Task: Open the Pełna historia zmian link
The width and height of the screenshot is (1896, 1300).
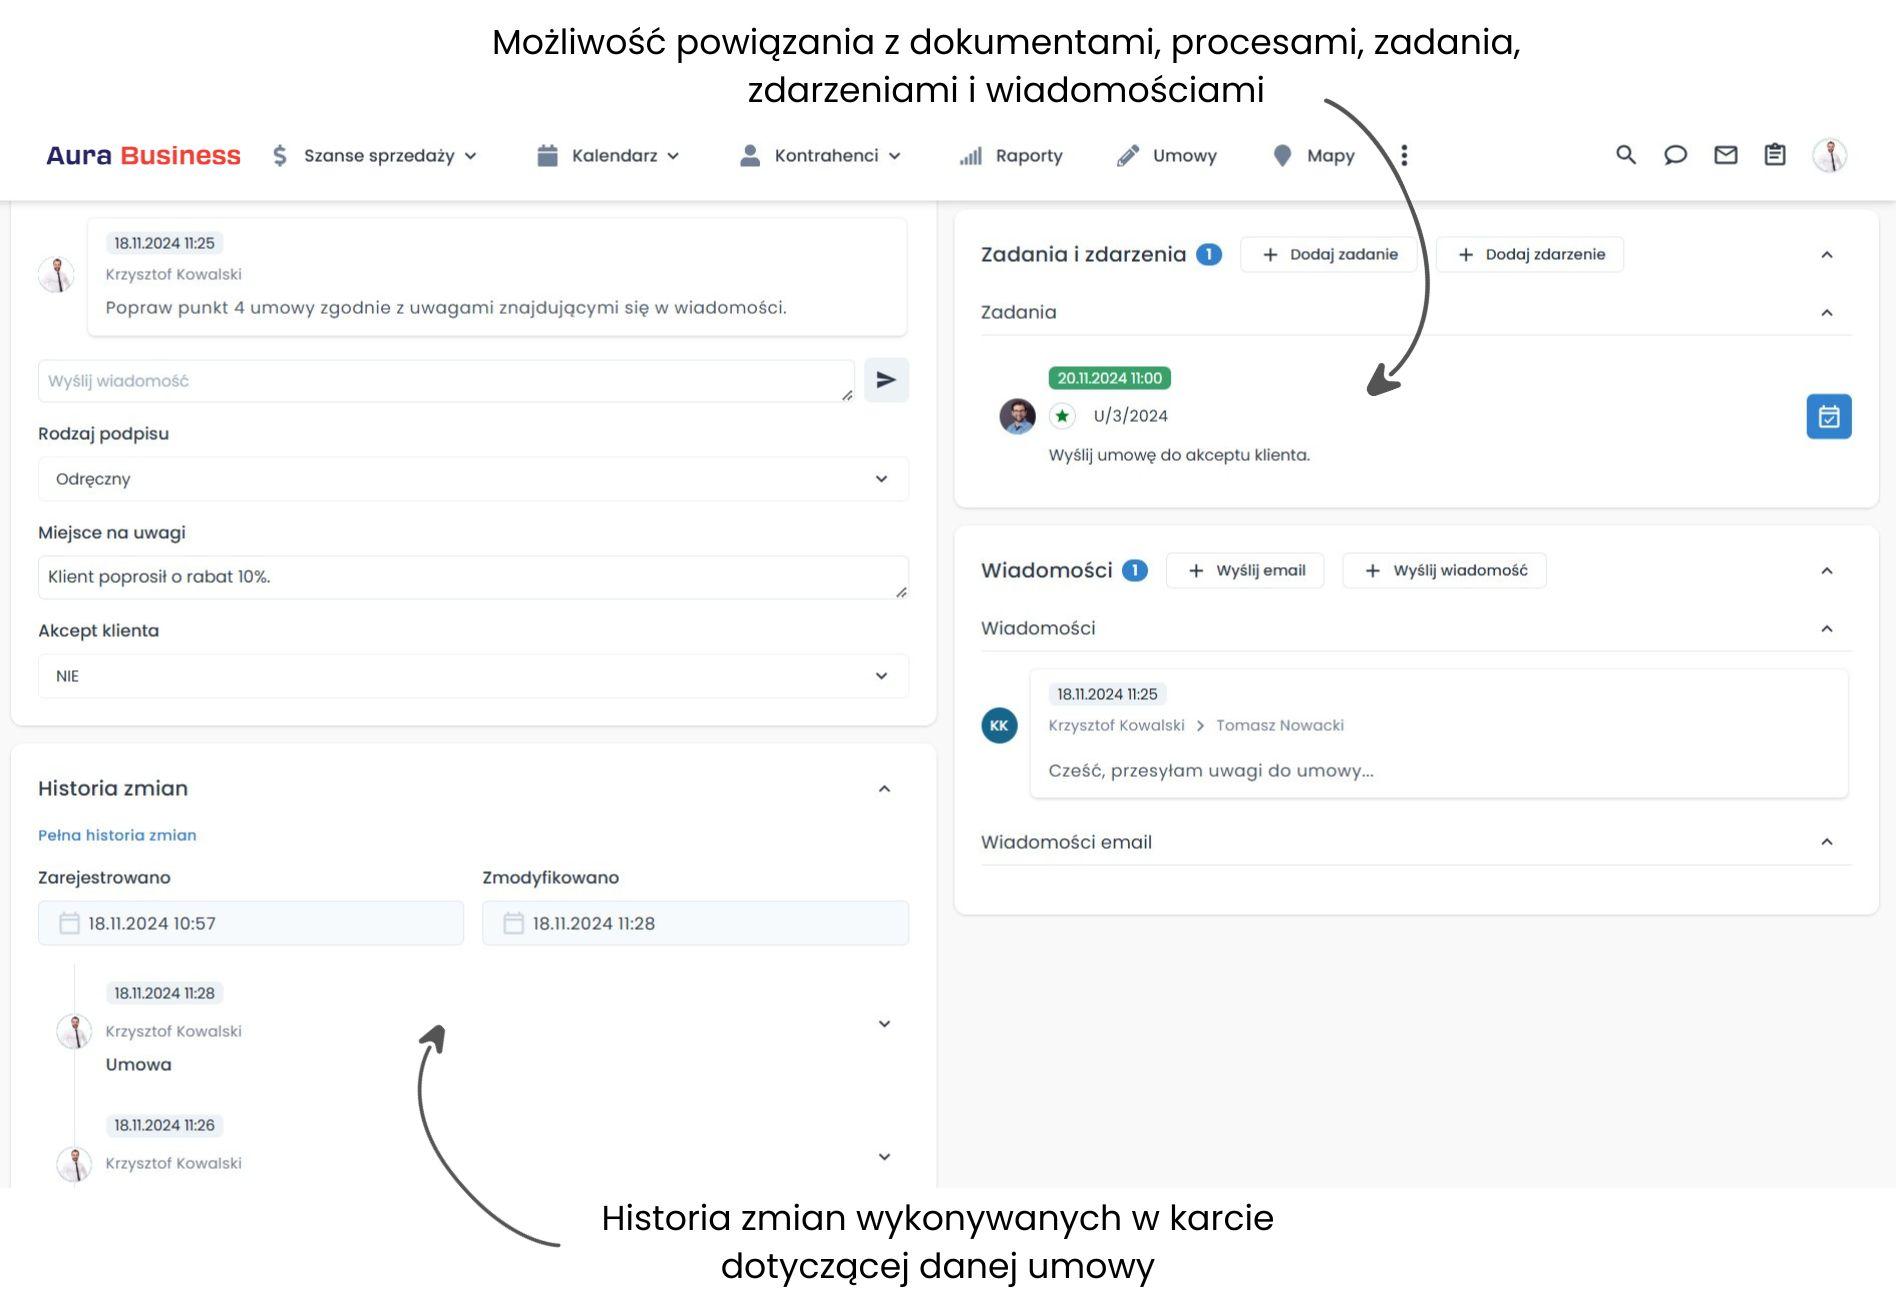Action: tap(117, 835)
